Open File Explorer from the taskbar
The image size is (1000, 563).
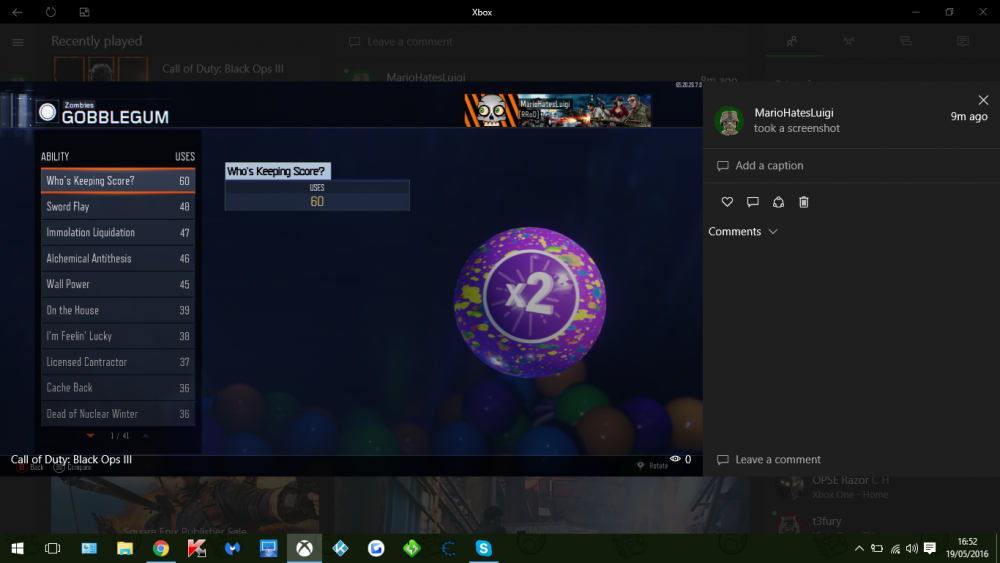(x=125, y=548)
